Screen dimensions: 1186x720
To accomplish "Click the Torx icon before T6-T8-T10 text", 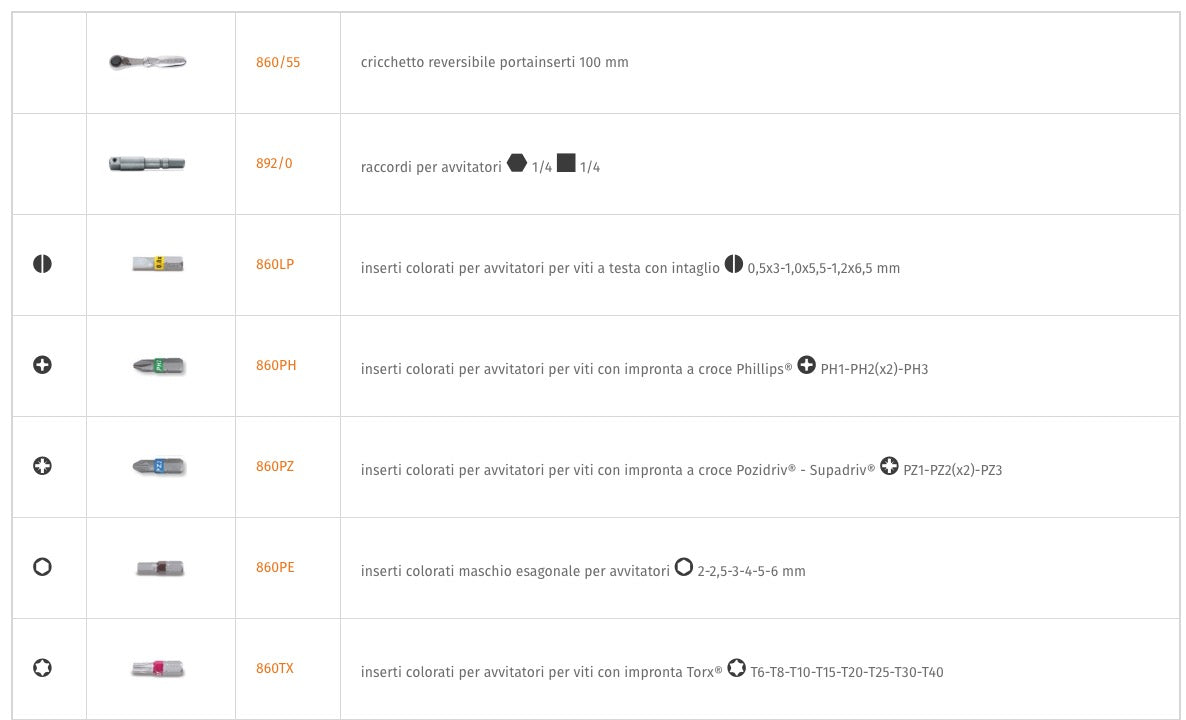I will tap(736, 668).
